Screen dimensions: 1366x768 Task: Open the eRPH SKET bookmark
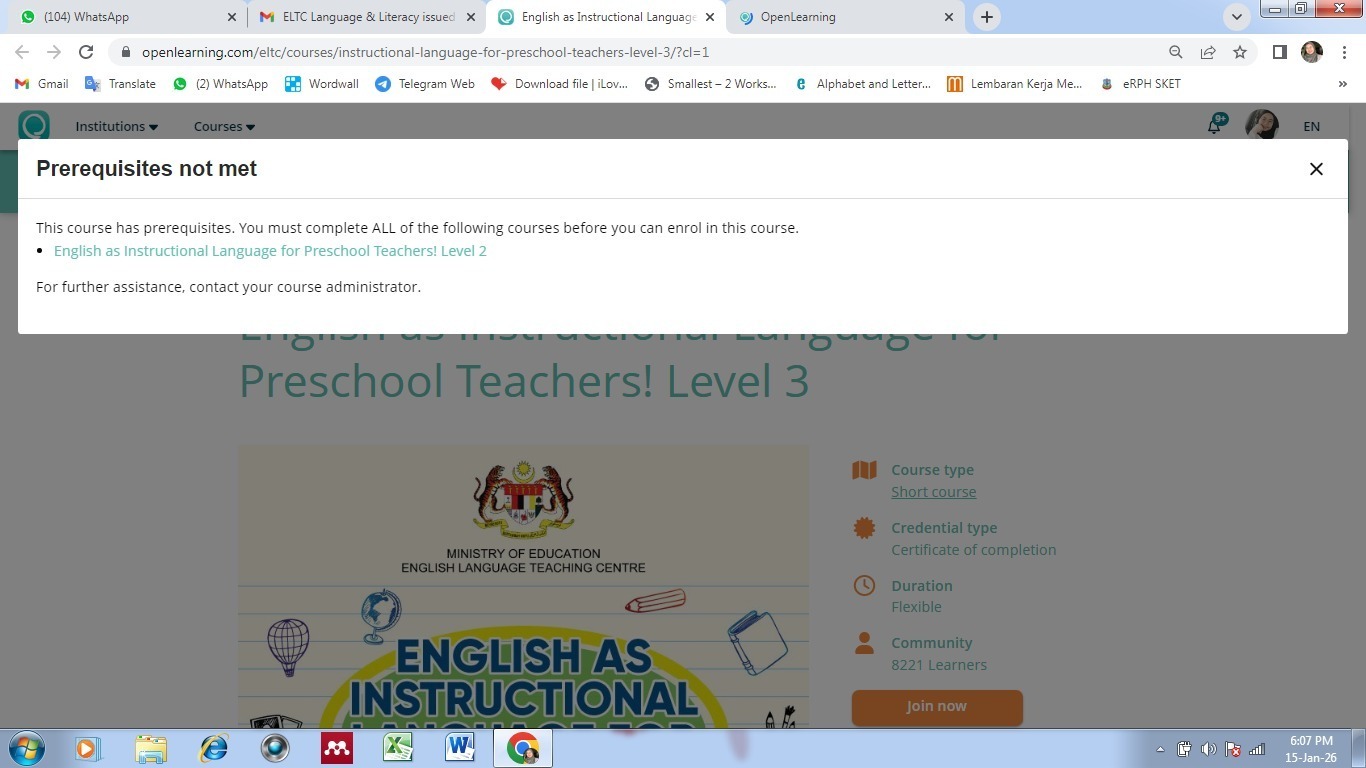(x=1141, y=84)
